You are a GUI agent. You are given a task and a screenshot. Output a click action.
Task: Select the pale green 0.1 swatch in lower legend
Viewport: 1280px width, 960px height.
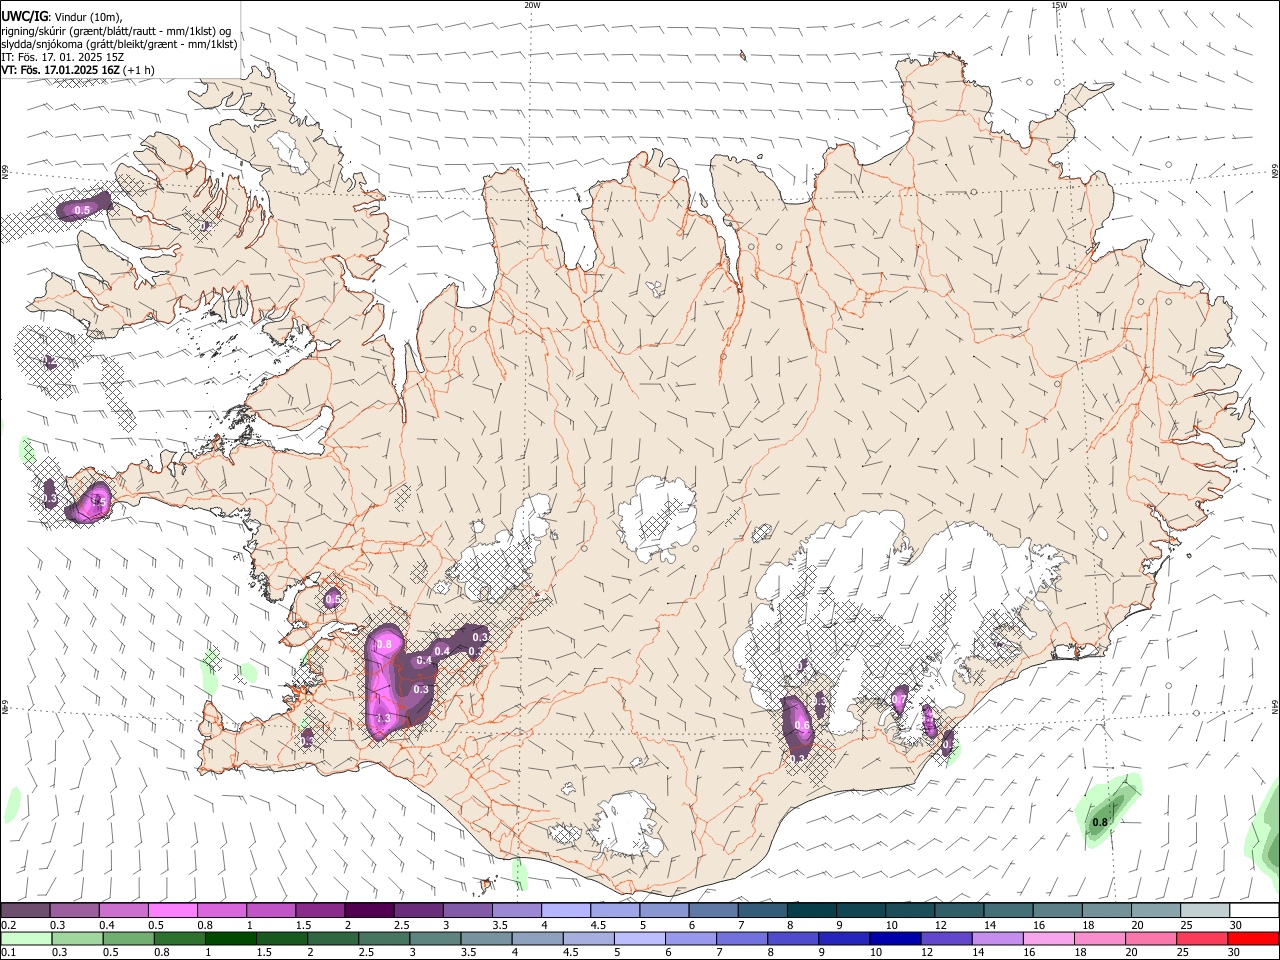(x=27, y=938)
